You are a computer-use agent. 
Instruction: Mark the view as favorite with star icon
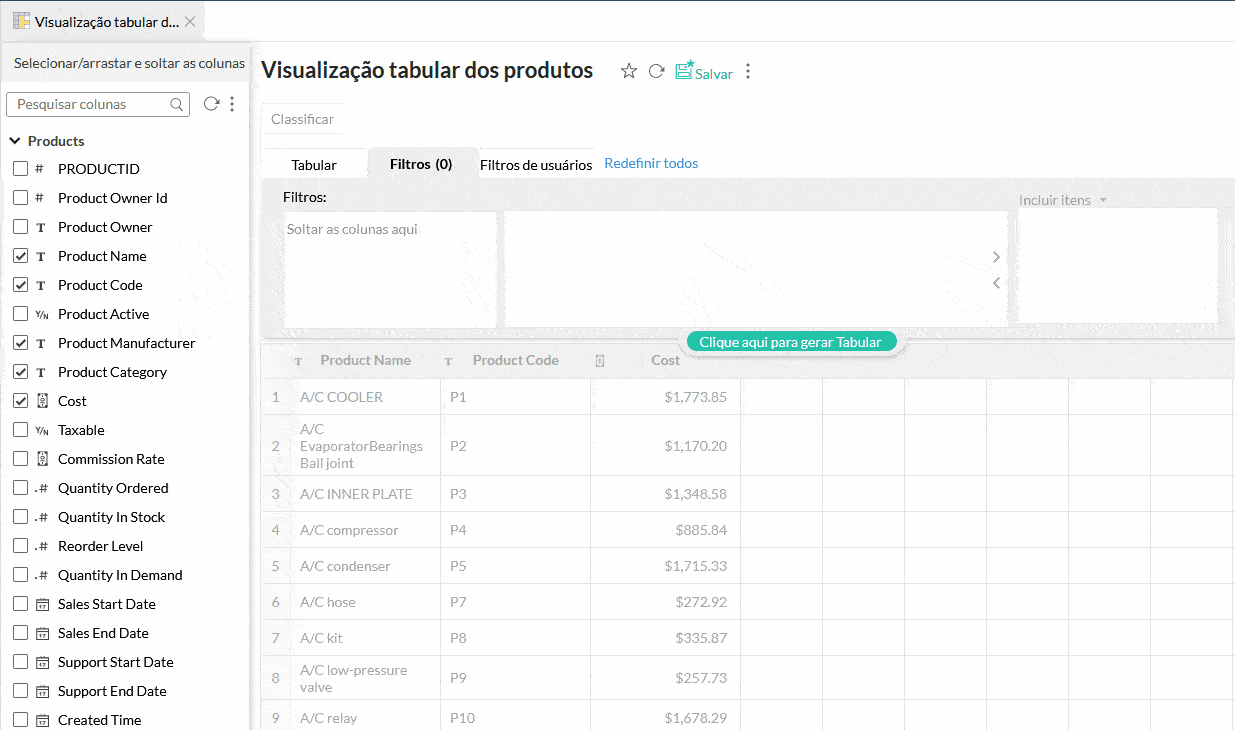coord(629,71)
